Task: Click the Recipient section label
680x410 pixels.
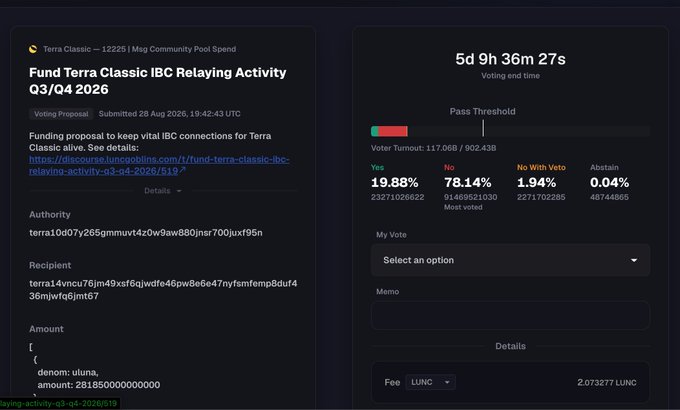Action: 50,266
